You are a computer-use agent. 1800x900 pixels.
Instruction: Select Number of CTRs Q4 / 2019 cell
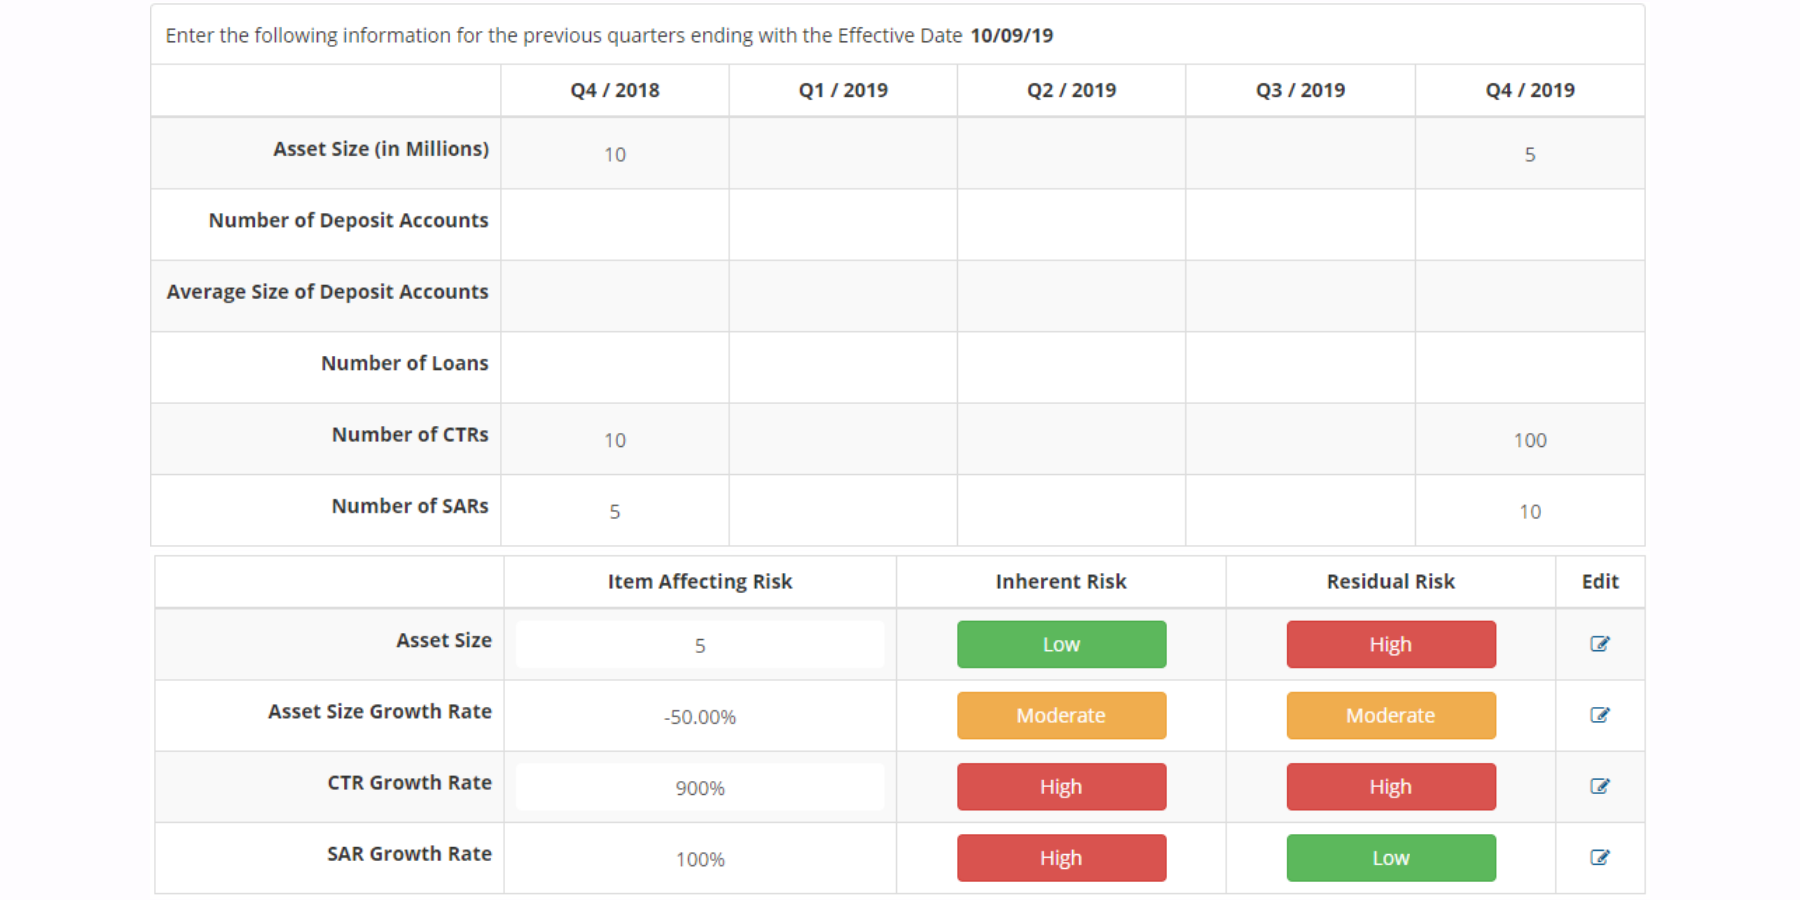click(x=1530, y=439)
